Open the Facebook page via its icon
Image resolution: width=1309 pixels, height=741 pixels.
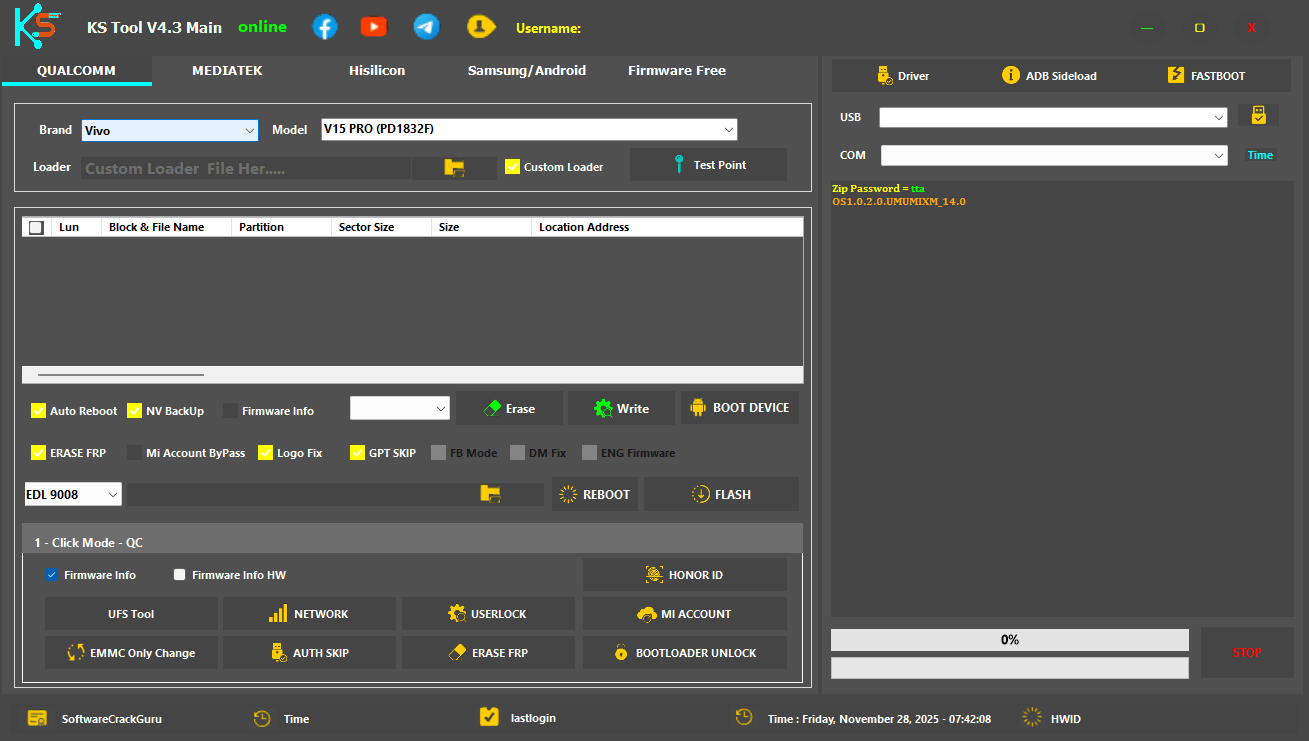pyautogui.click(x=324, y=26)
